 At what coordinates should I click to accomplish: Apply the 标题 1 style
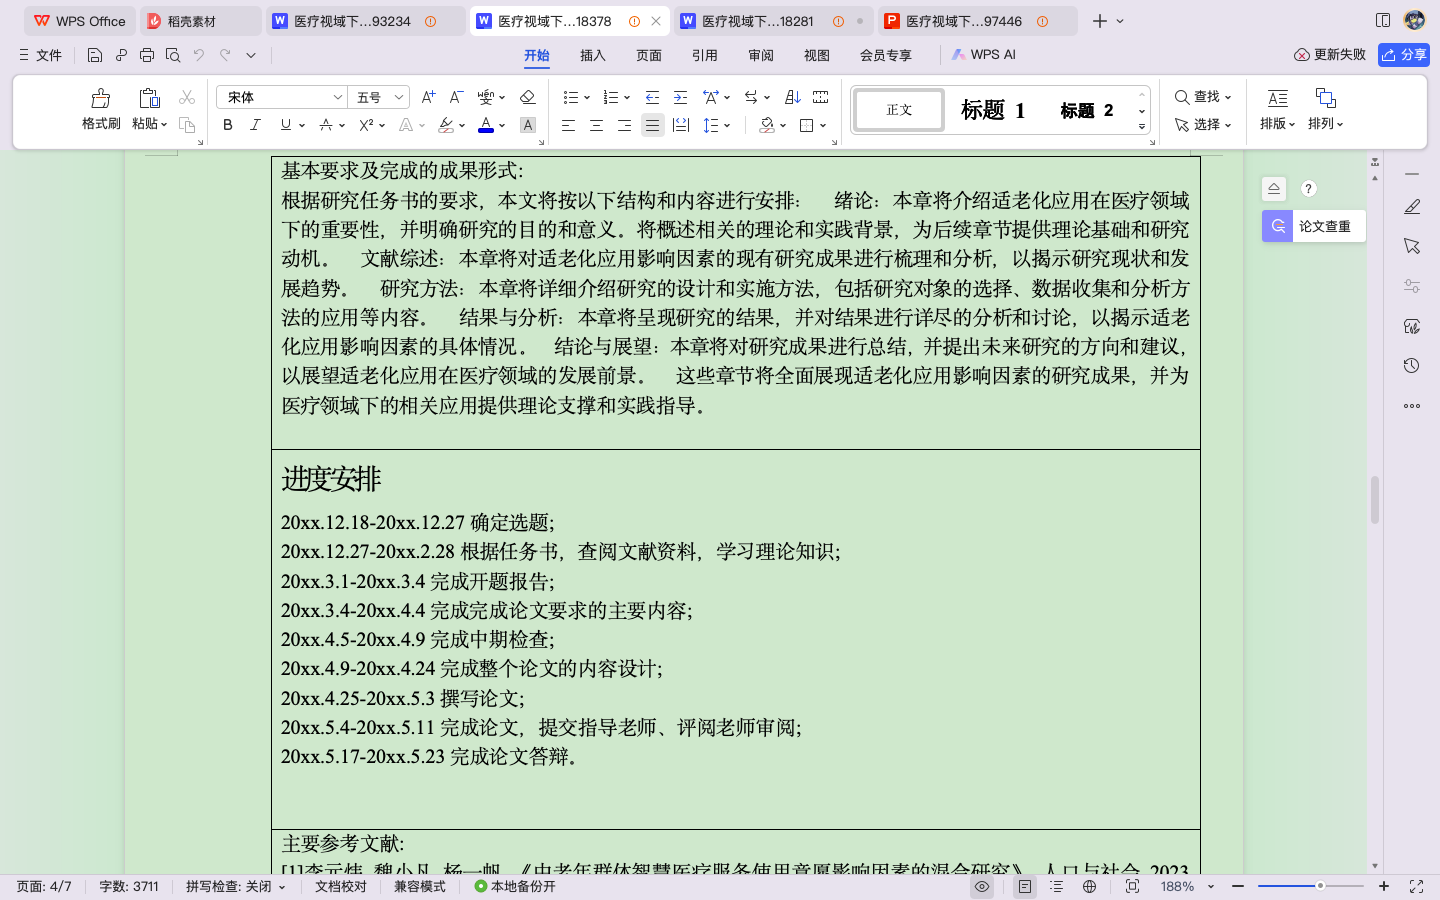[991, 110]
